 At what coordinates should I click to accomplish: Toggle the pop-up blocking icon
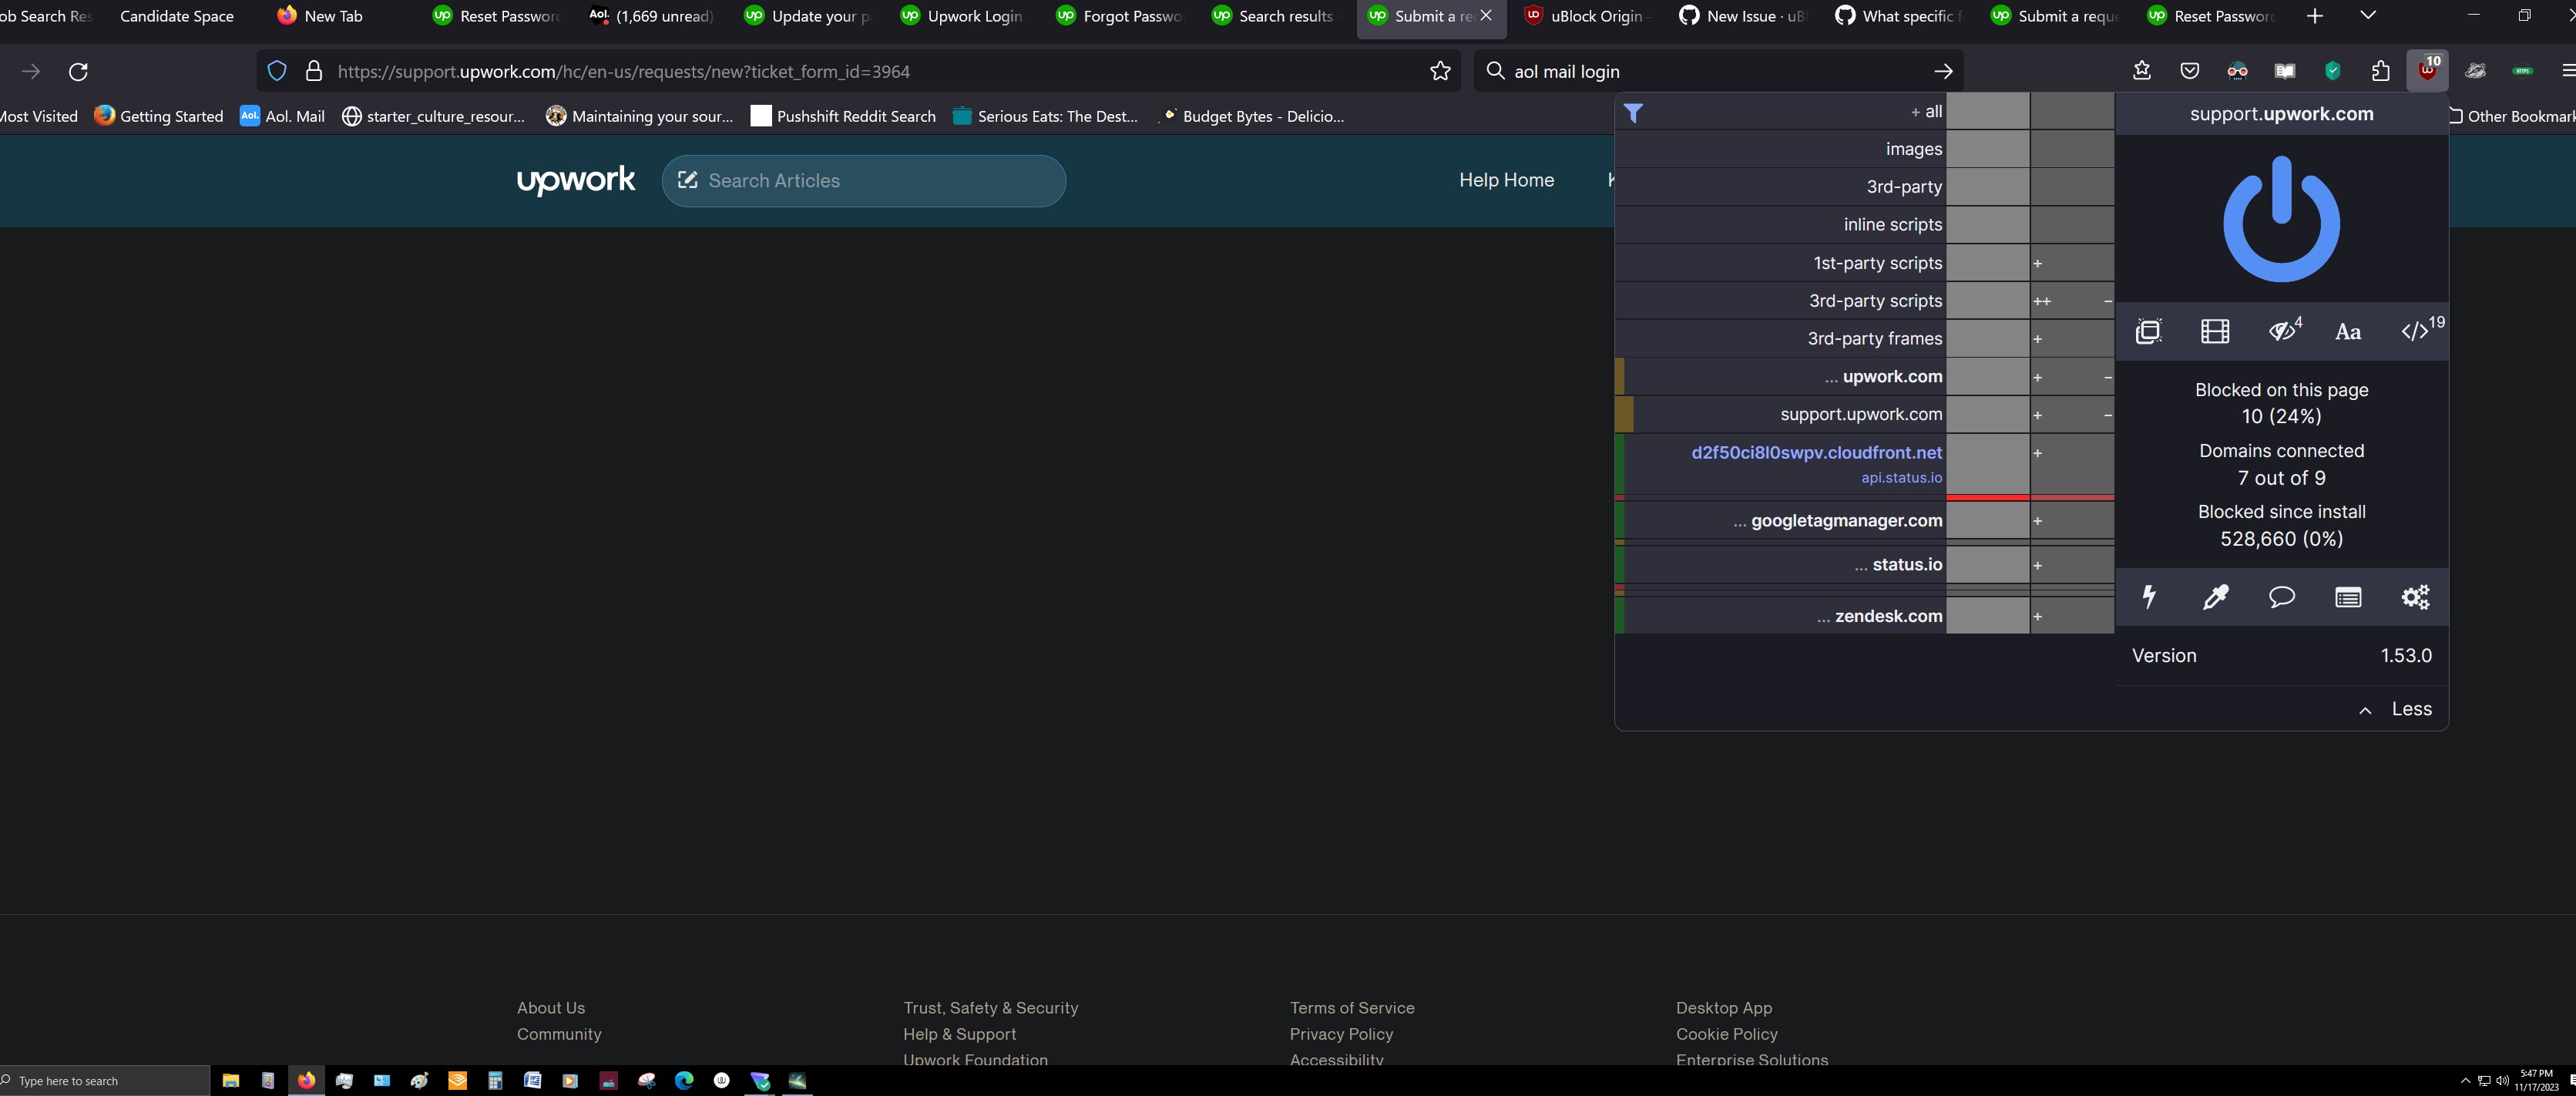tap(2148, 331)
